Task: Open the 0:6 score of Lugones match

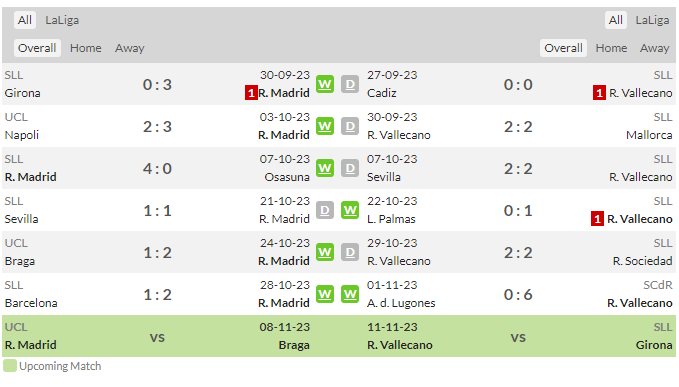Action: [518, 295]
